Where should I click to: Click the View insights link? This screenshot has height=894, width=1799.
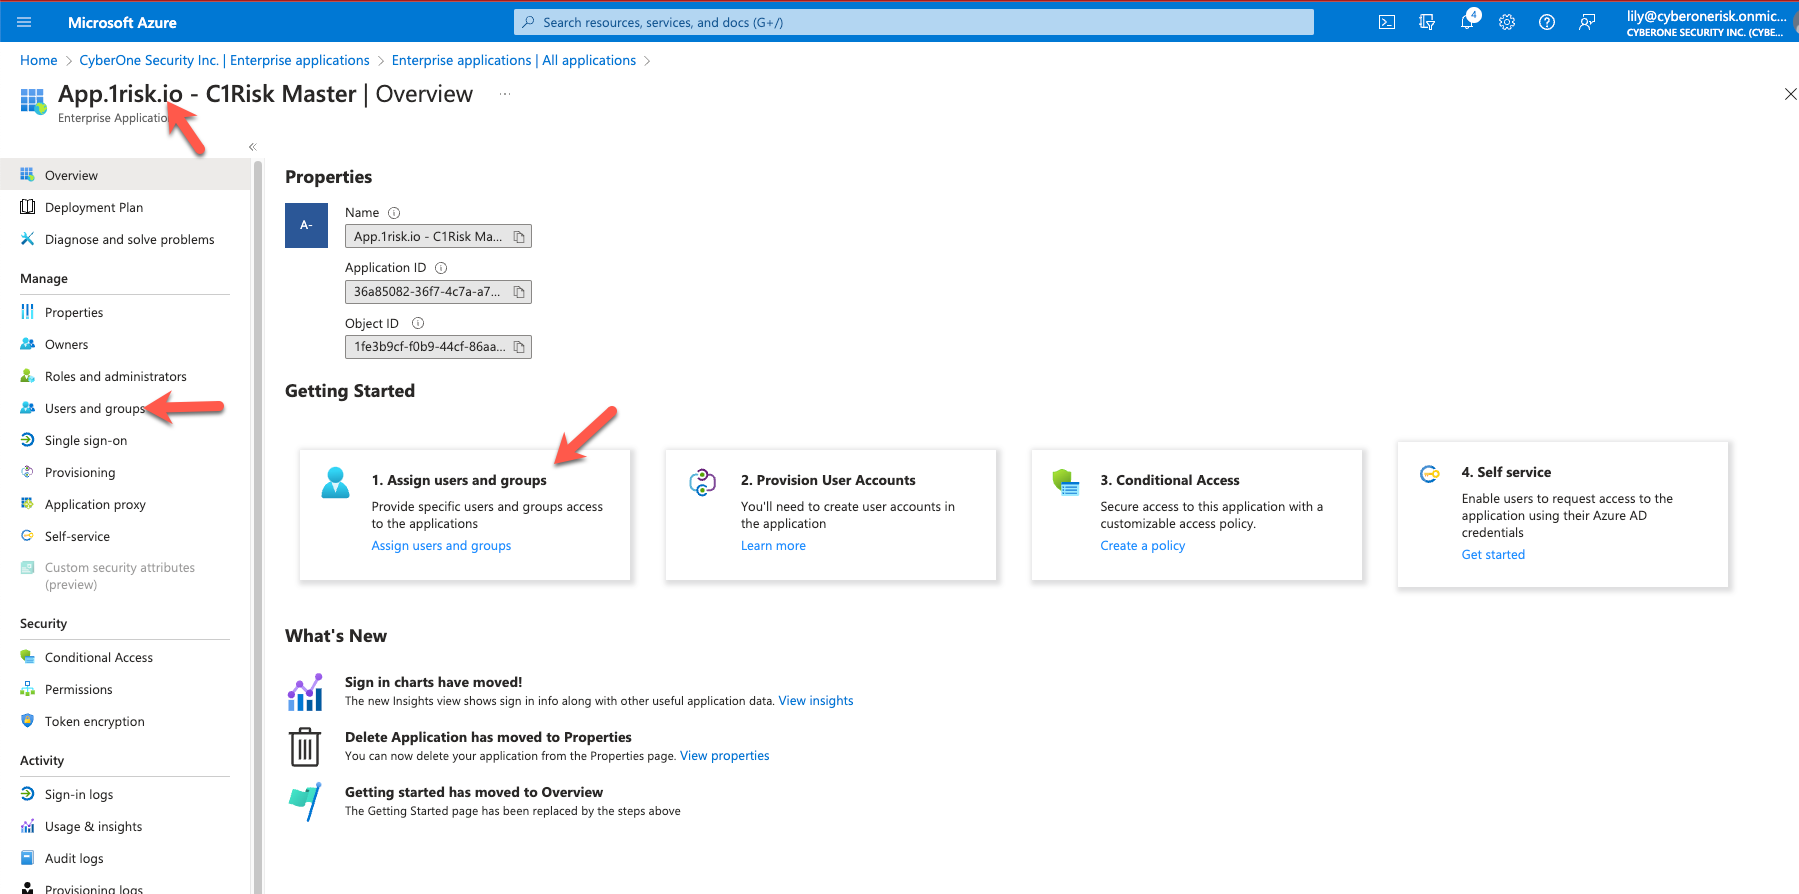pyautogui.click(x=816, y=701)
